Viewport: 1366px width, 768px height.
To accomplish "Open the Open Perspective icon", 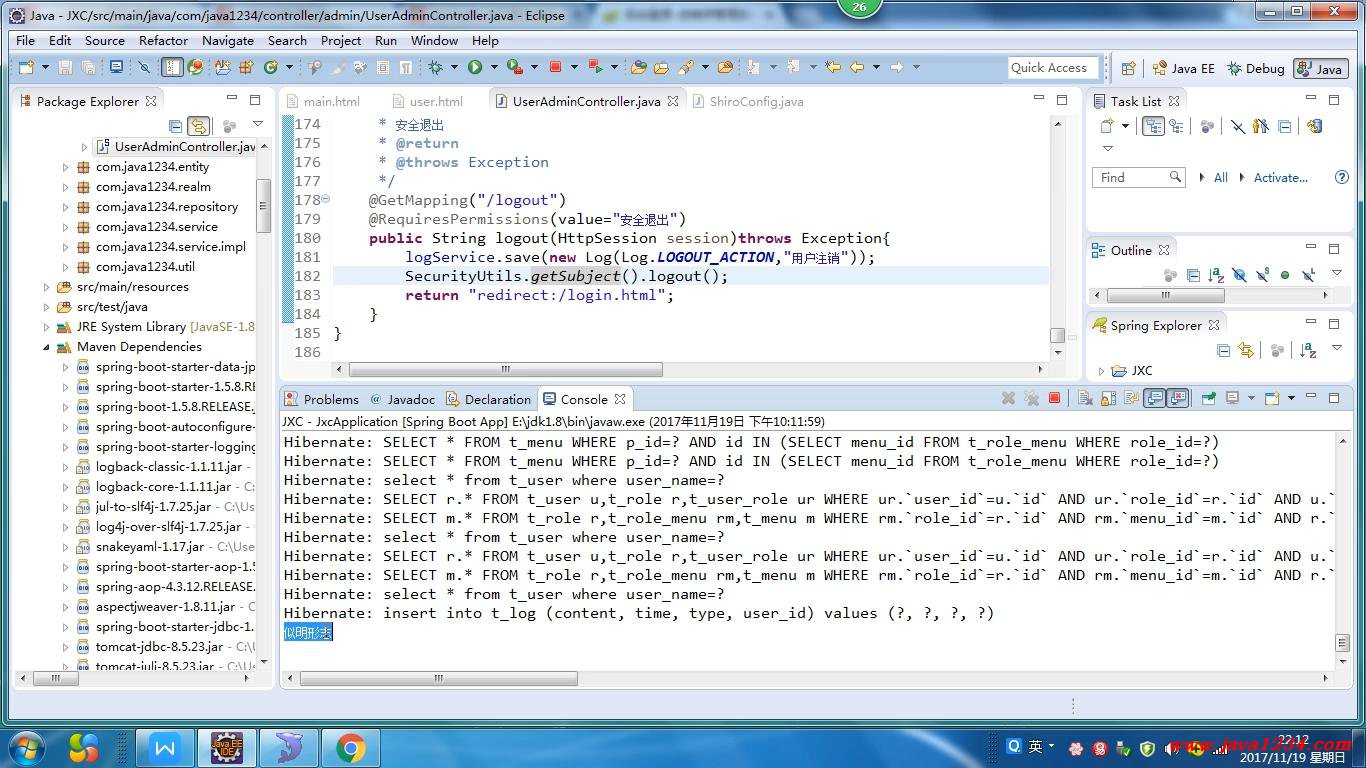I will click(1128, 68).
